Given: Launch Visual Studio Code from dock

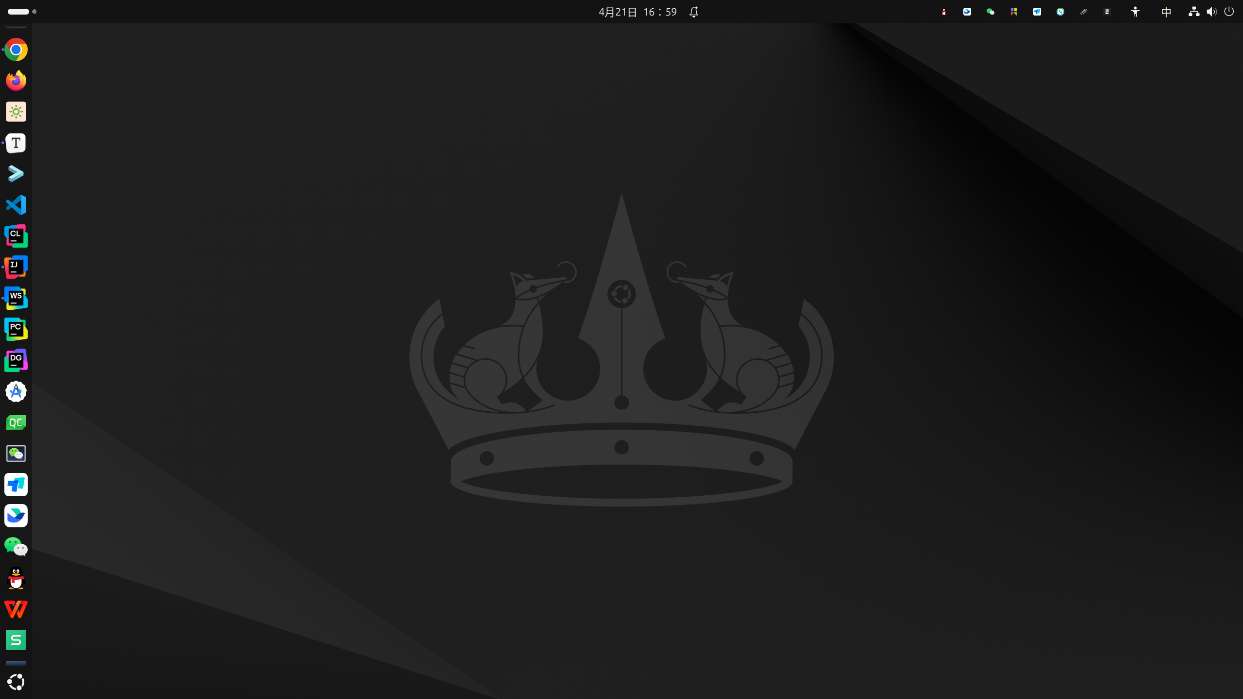Looking at the screenshot, I should pyautogui.click(x=16, y=205).
